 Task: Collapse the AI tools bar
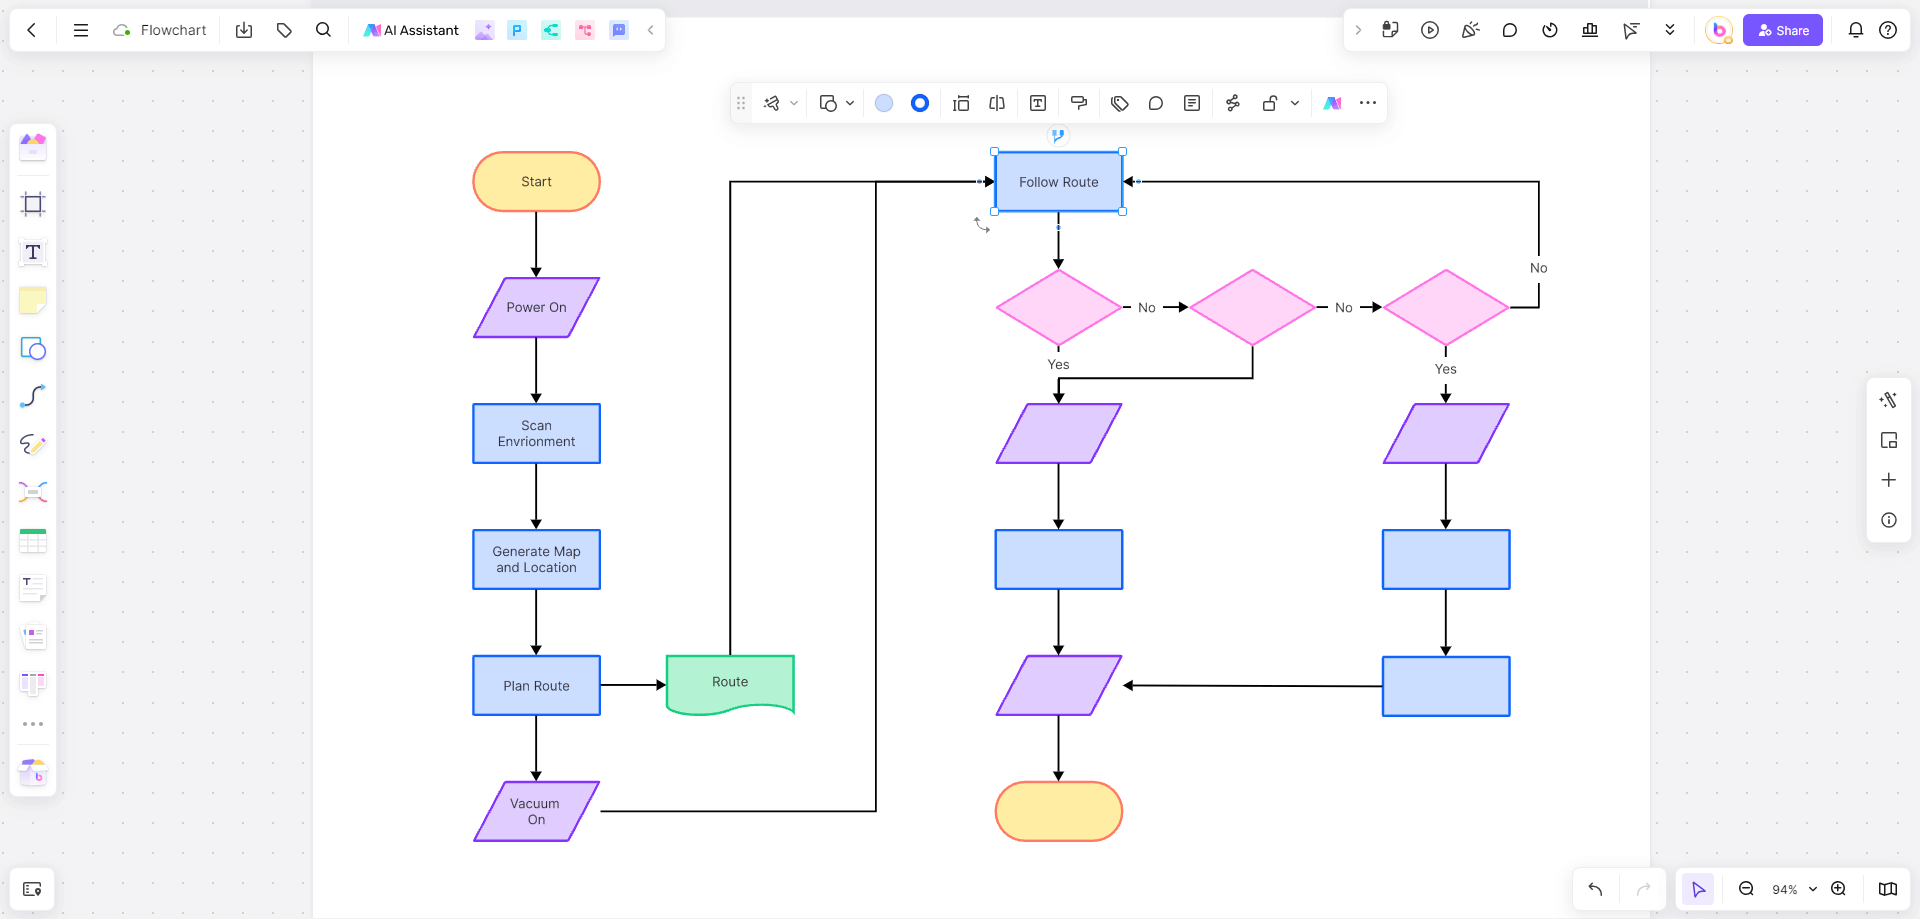click(651, 30)
